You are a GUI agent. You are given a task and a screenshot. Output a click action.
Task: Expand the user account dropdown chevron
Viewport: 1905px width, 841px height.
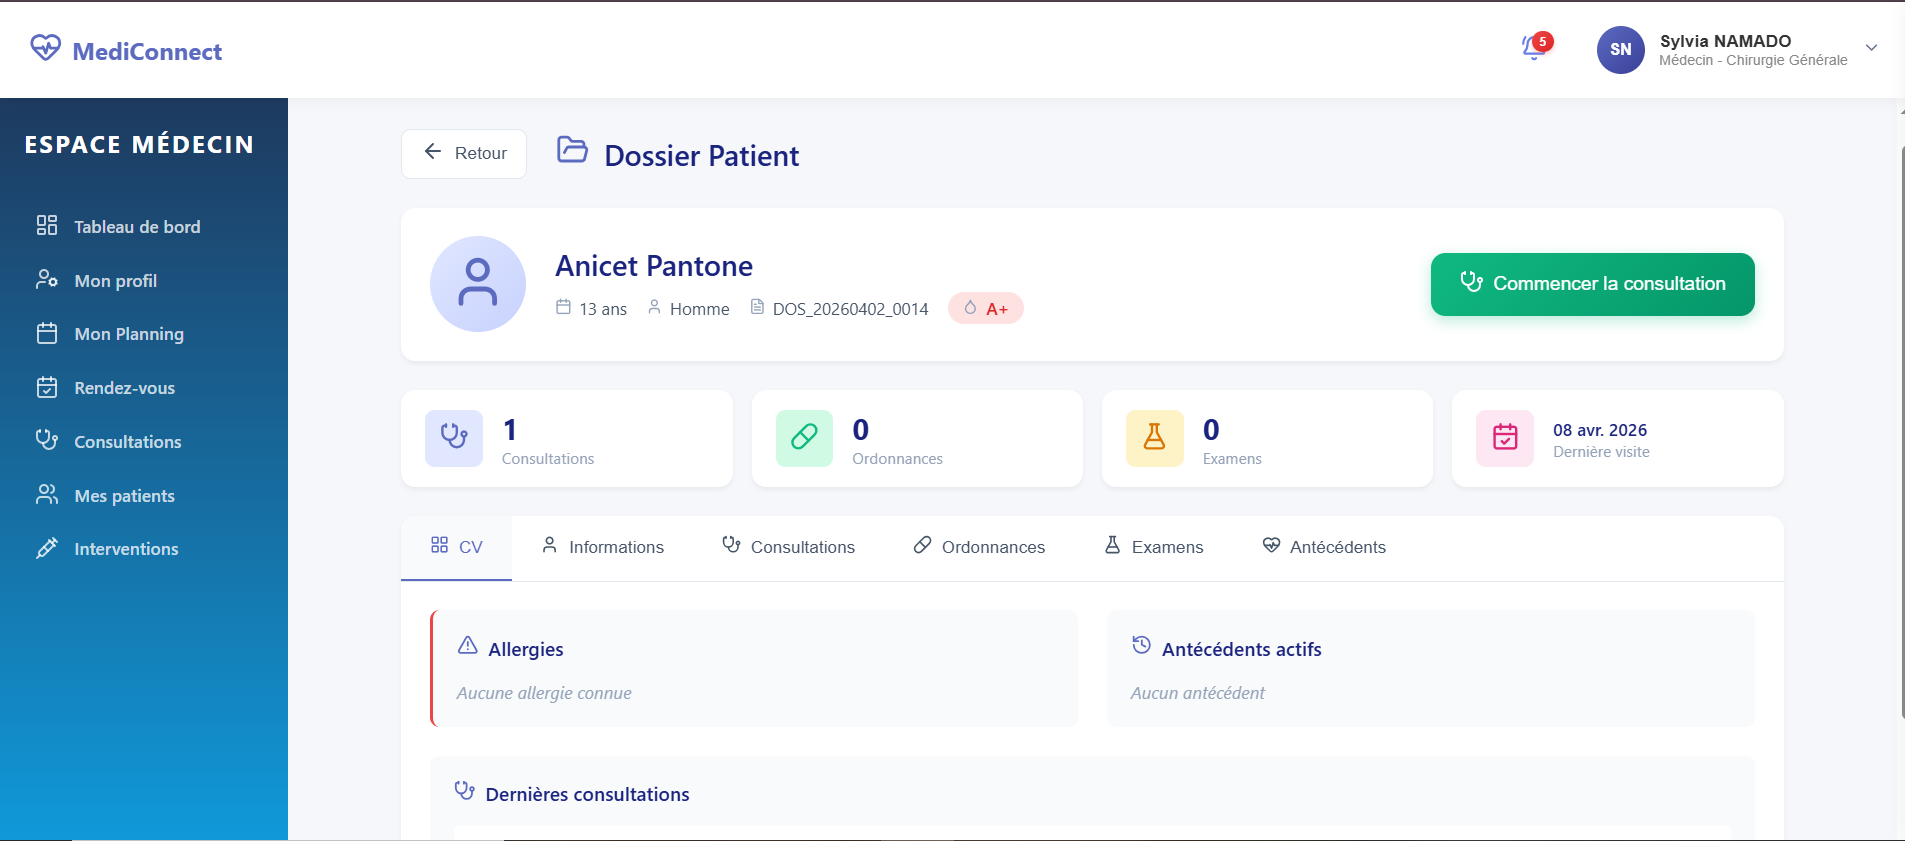pyautogui.click(x=1871, y=48)
